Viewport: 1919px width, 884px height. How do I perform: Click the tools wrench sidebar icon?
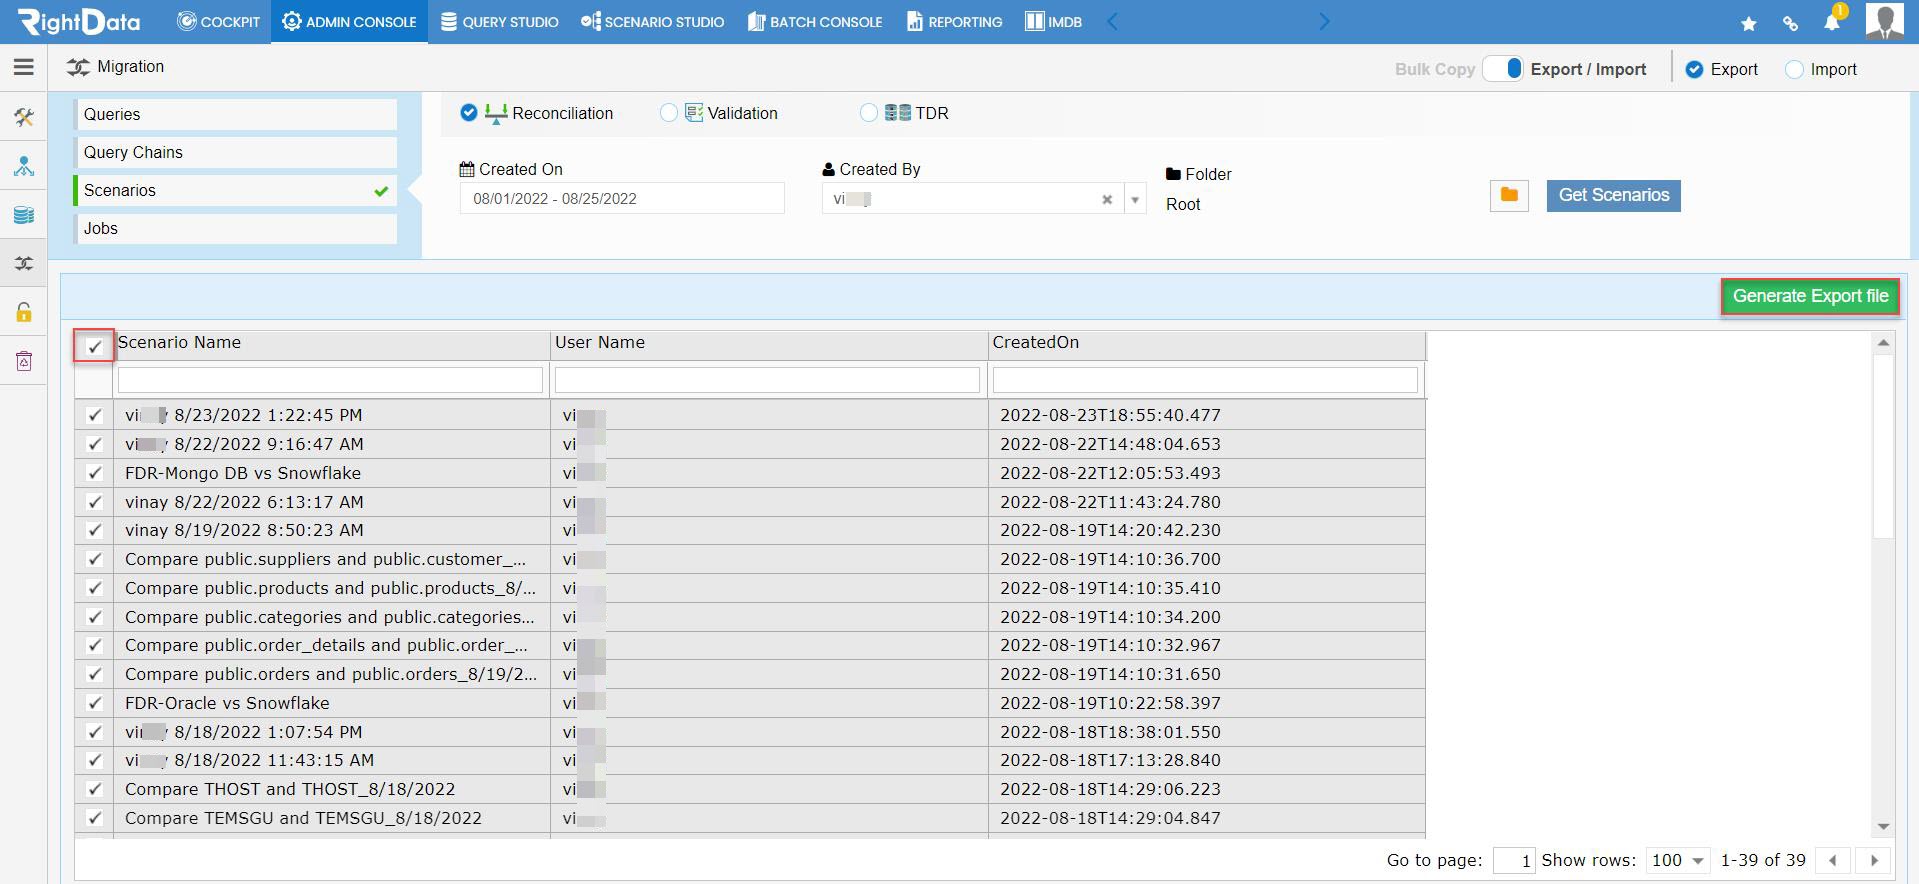point(24,118)
